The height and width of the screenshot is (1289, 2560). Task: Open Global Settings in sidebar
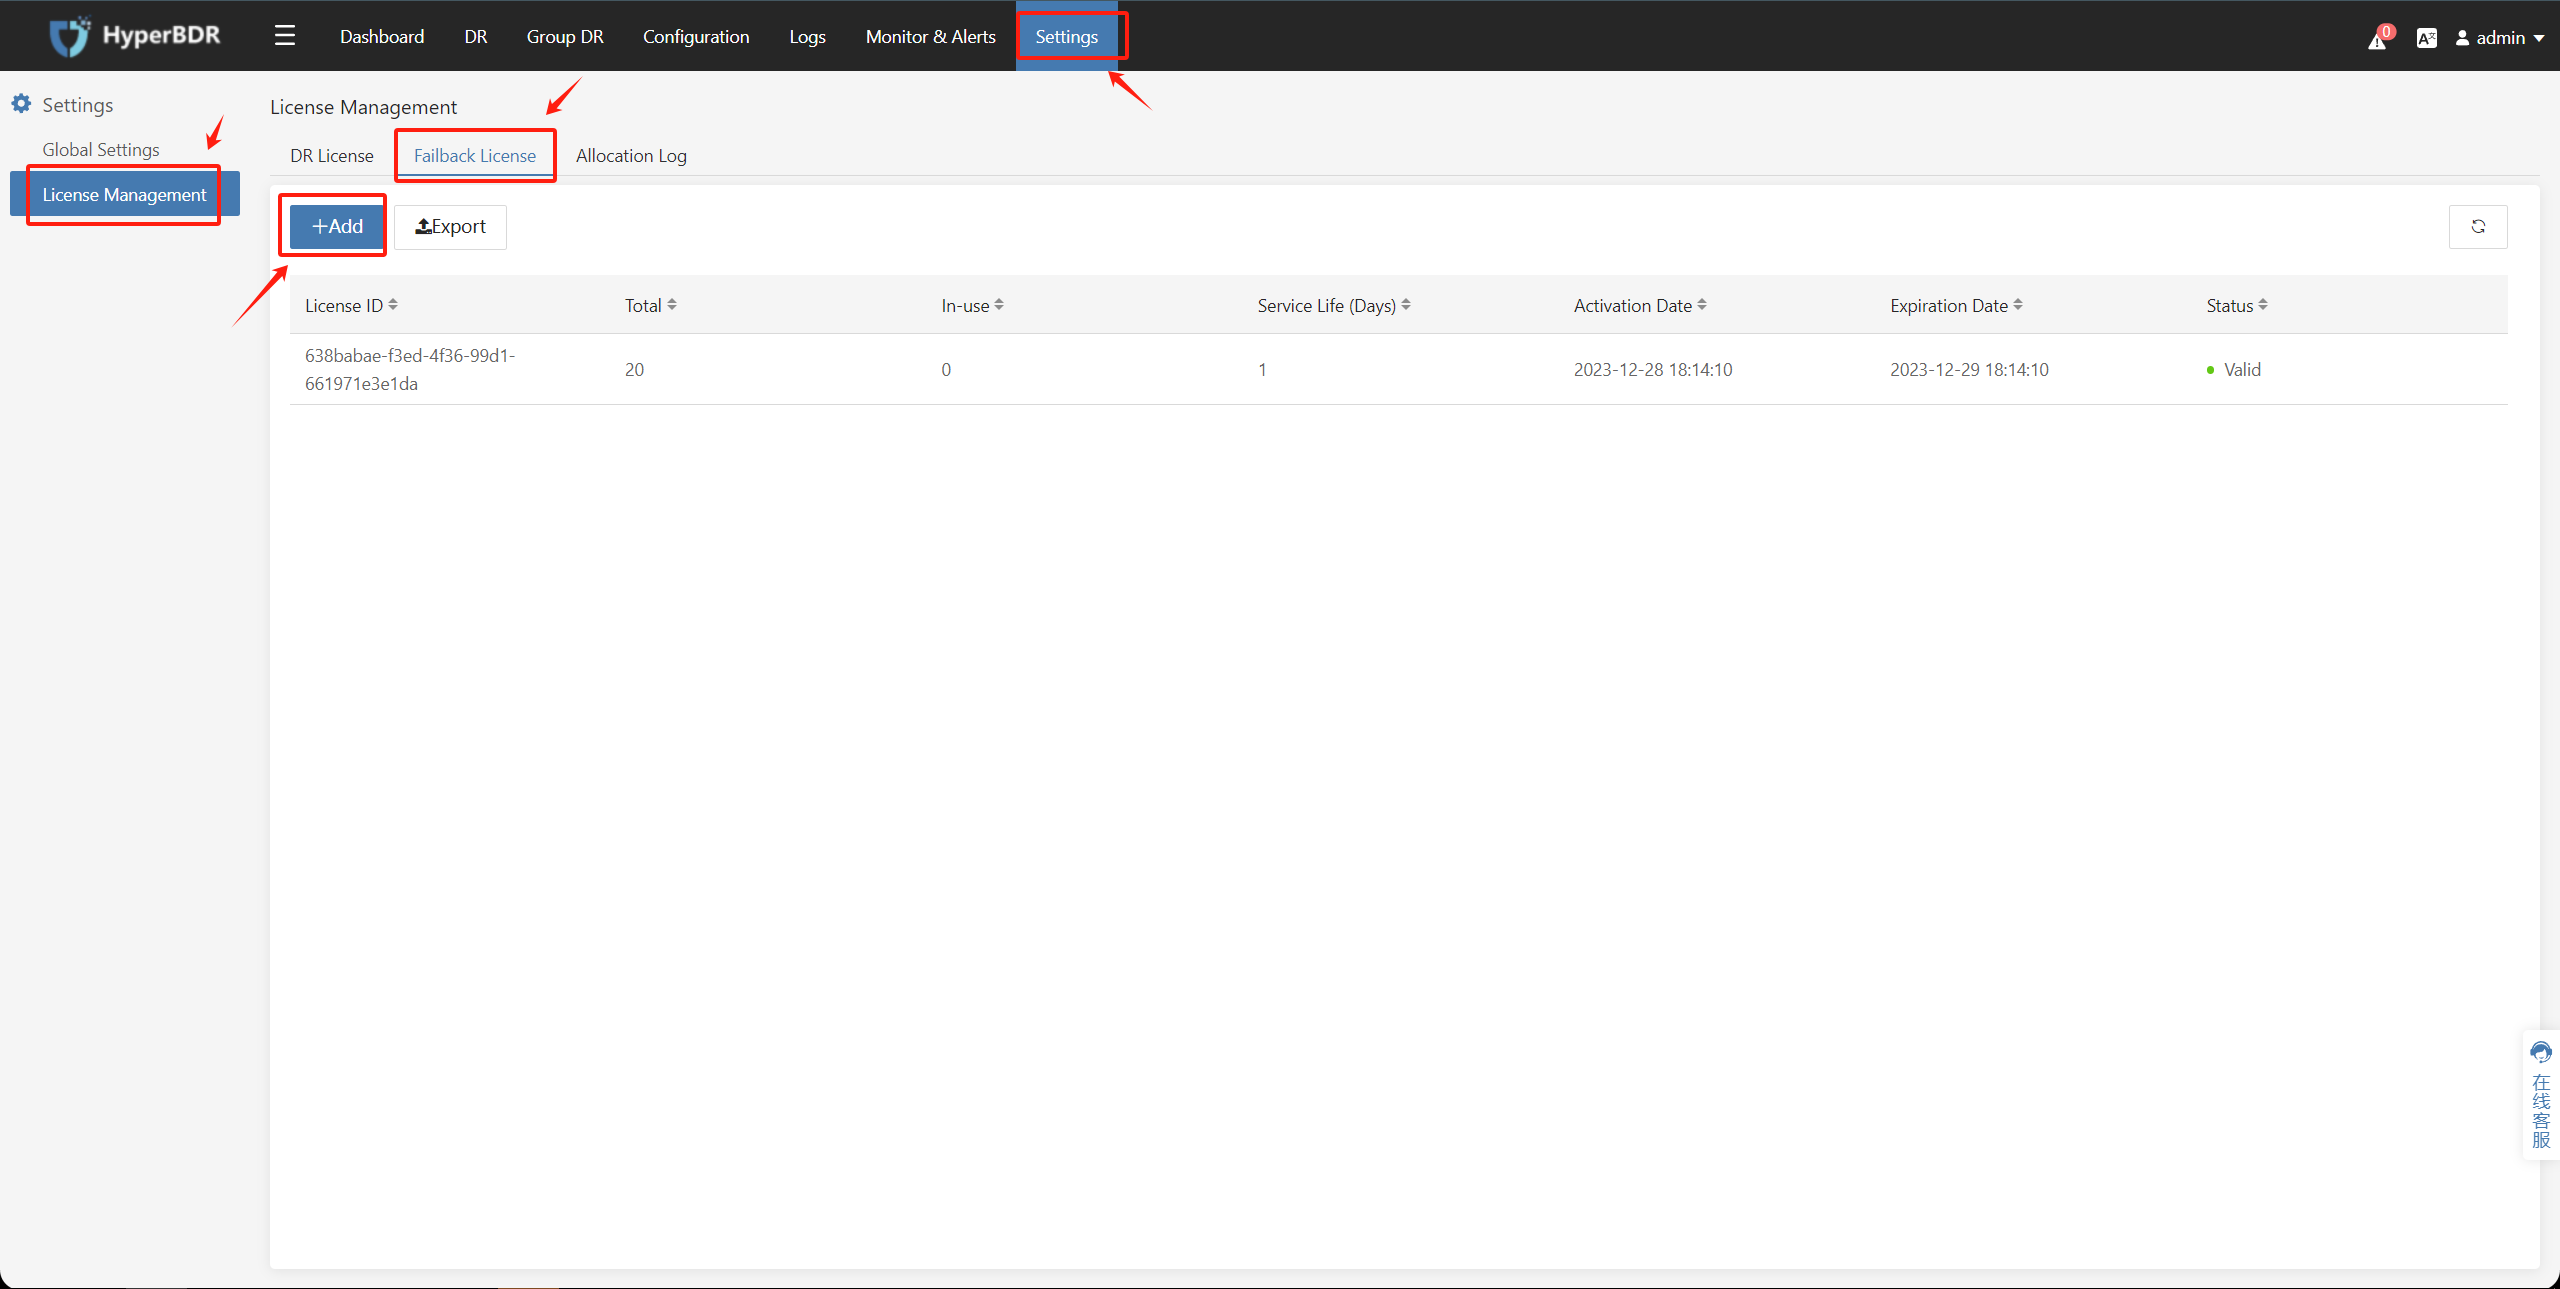click(101, 150)
